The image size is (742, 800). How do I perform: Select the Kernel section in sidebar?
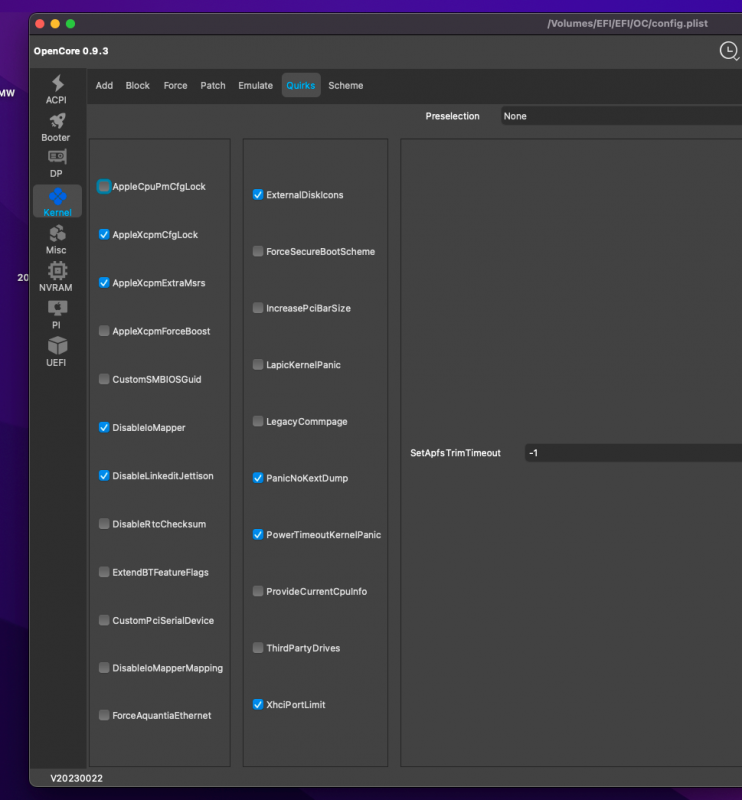57,201
